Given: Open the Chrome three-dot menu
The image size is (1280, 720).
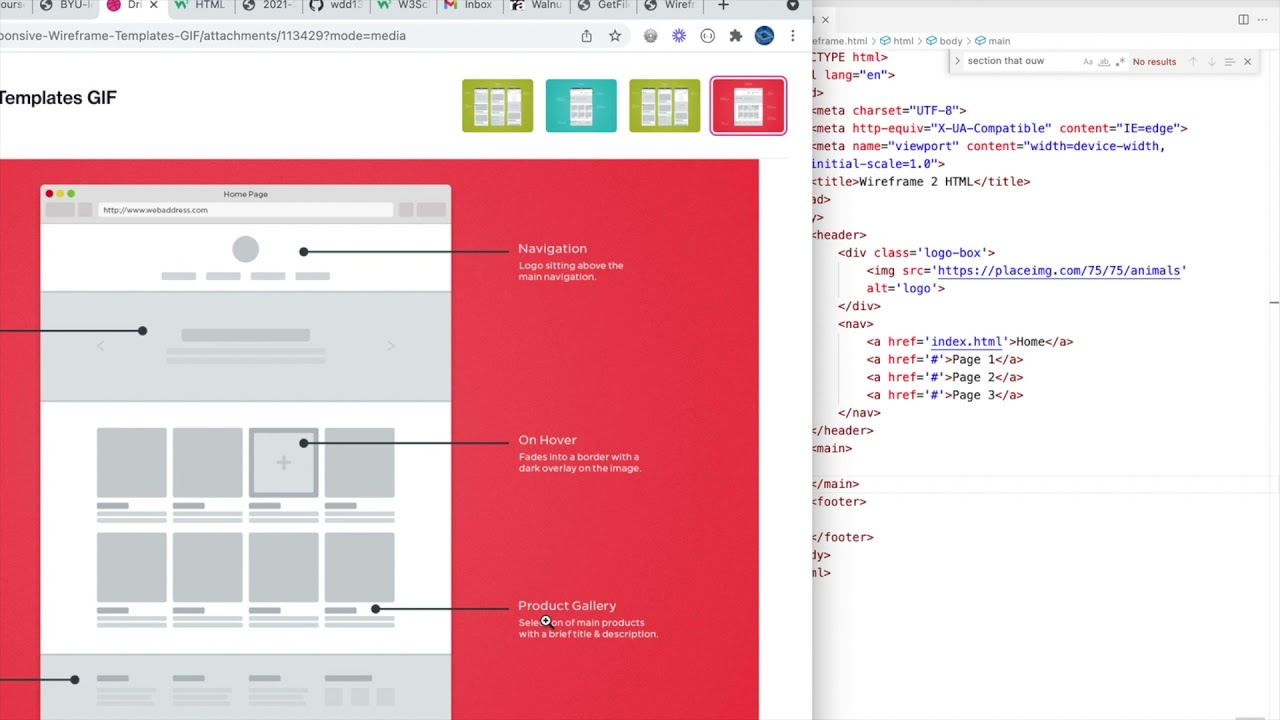Looking at the screenshot, I should click(x=792, y=36).
